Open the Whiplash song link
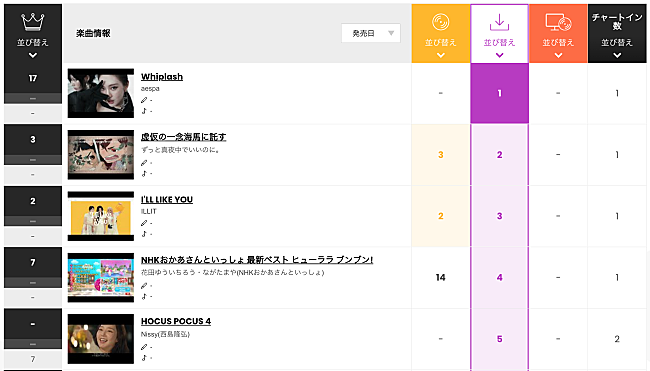This screenshot has height=371, width=650. 162,77
